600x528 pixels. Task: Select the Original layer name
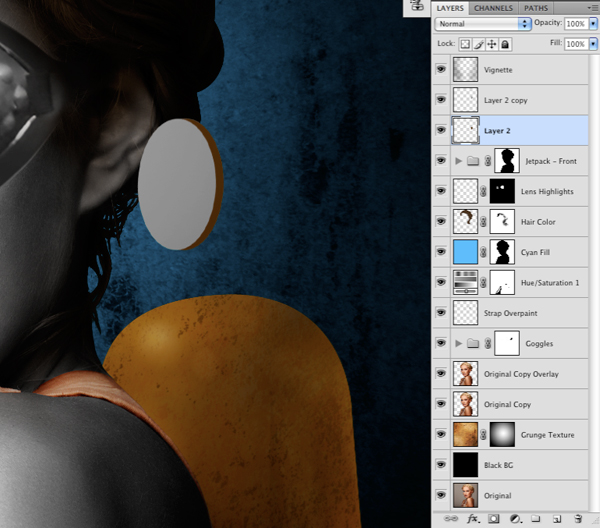[x=497, y=495]
